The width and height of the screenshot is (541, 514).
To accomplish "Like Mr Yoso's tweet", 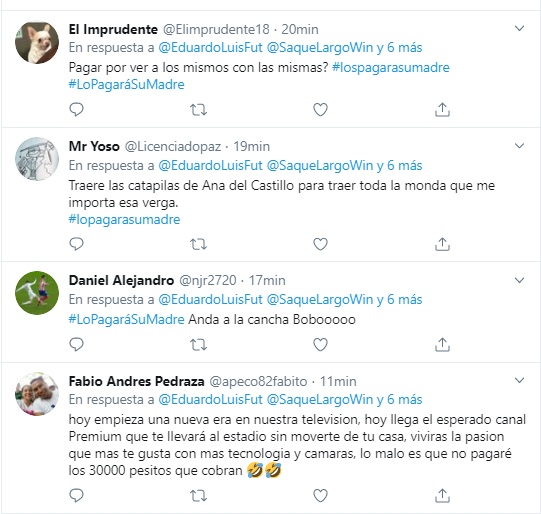I will click(x=320, y=244).
